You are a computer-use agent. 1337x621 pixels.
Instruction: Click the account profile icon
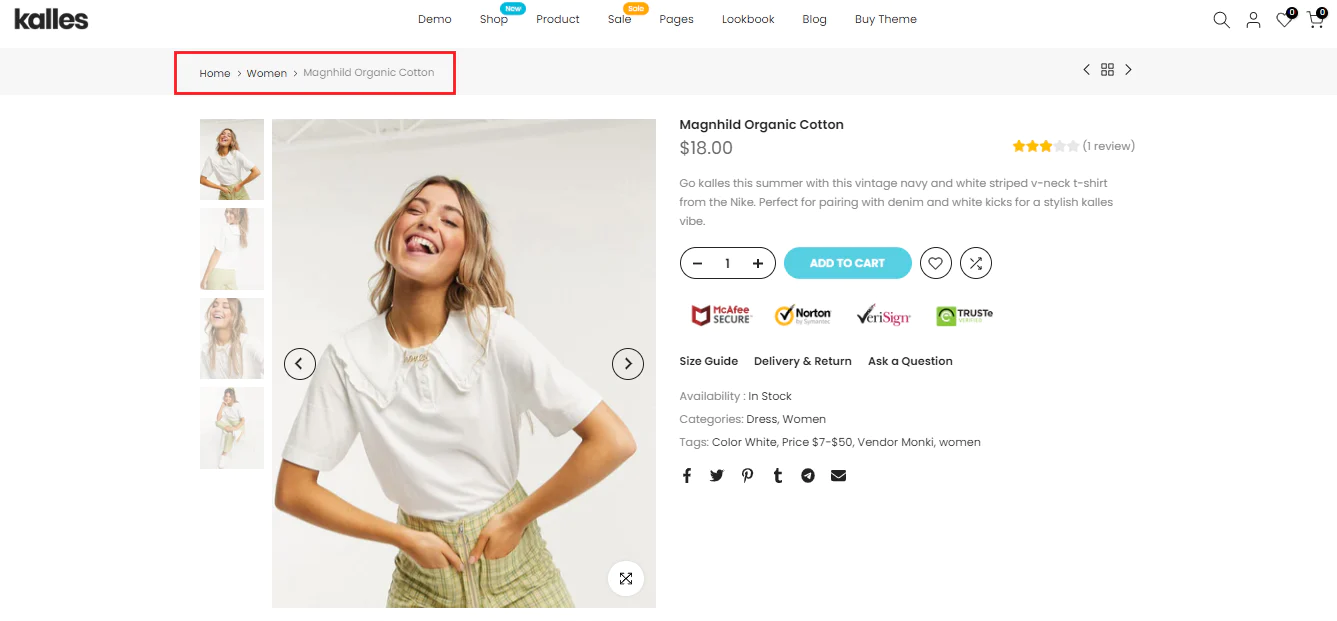(x=1253, y=19)
